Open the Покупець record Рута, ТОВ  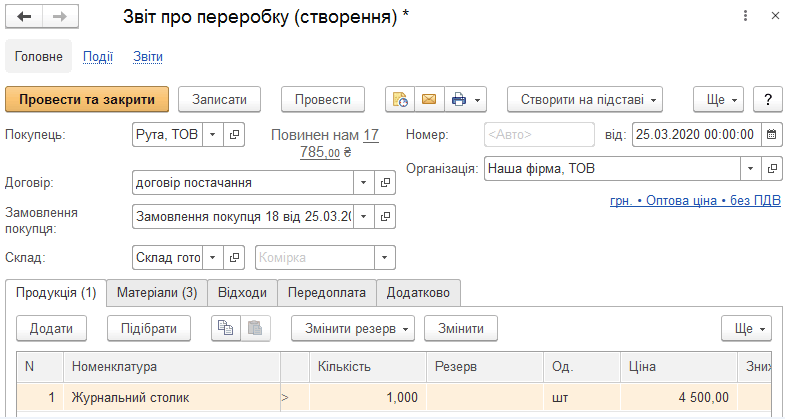(234, 135)
